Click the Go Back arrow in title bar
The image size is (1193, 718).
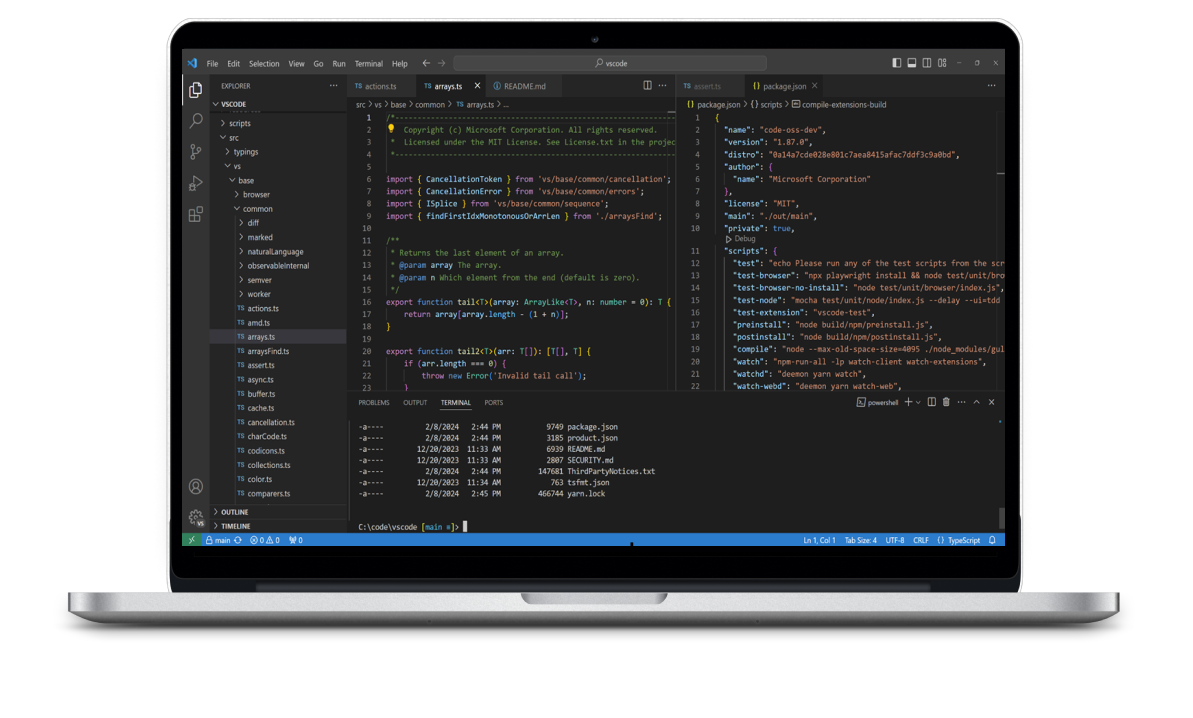coord(426,63)
